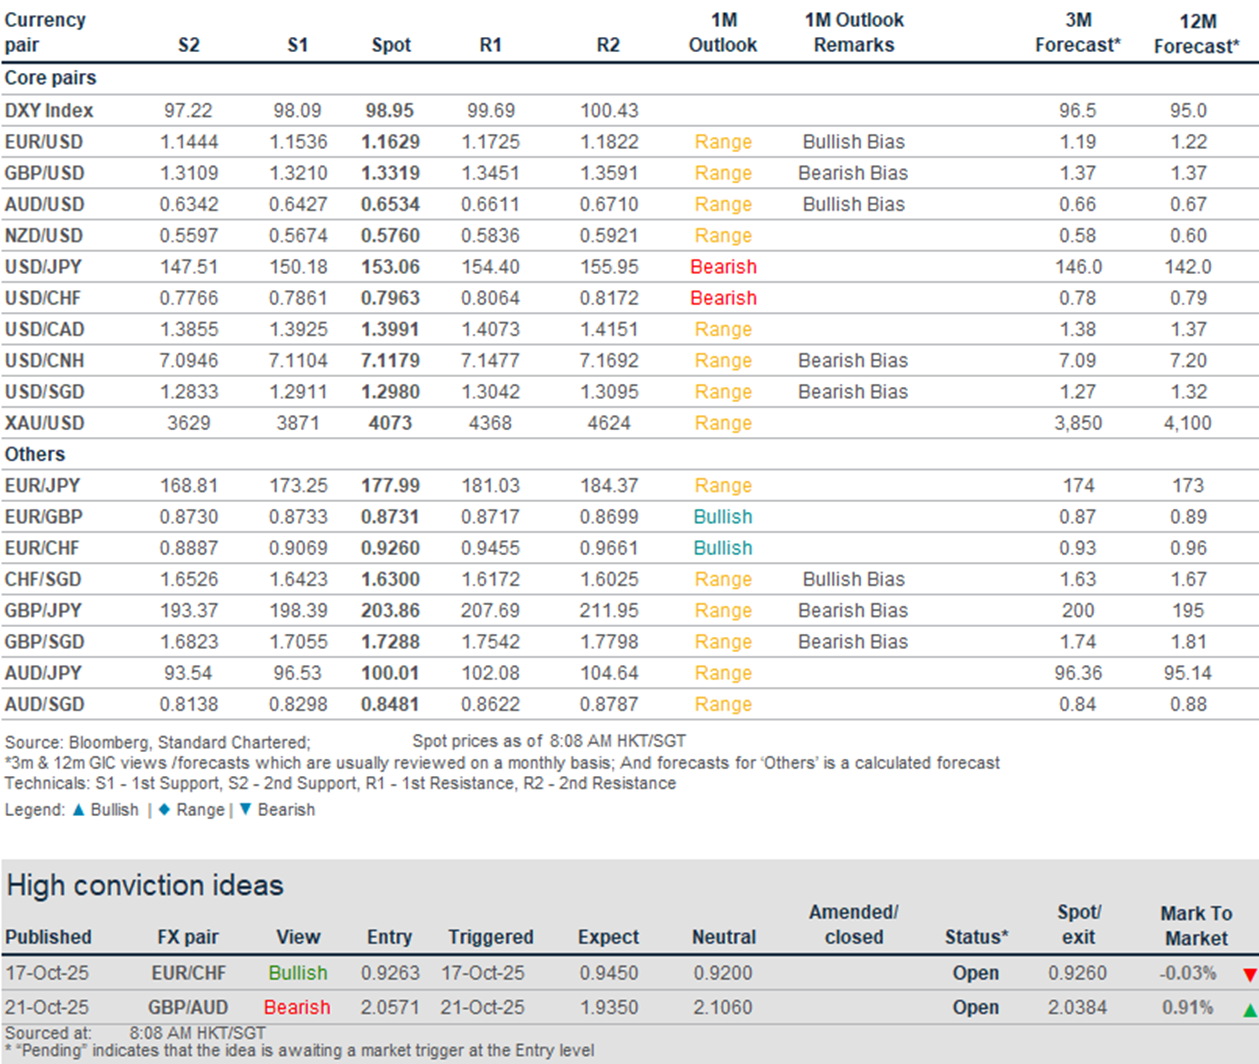This screenshot has width=1259, height=1064.
Task: Select the XAU/USD currency pair row label
Action: pyautogui.click(x=44, y=423)
